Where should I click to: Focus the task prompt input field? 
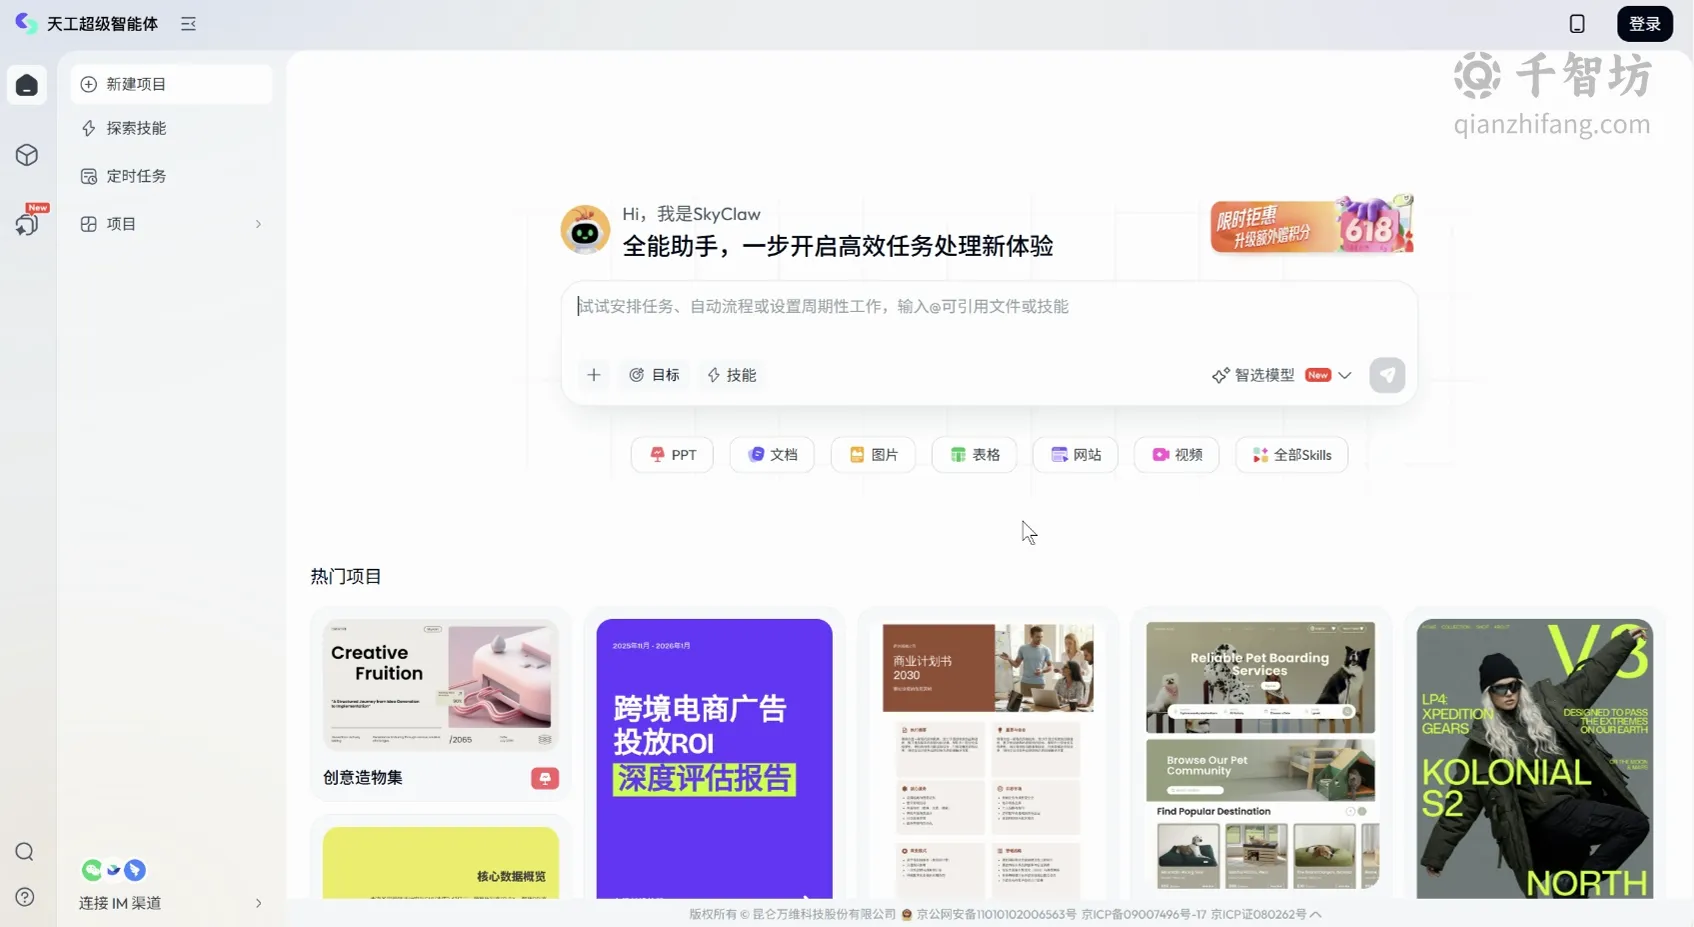pos(989,307)
